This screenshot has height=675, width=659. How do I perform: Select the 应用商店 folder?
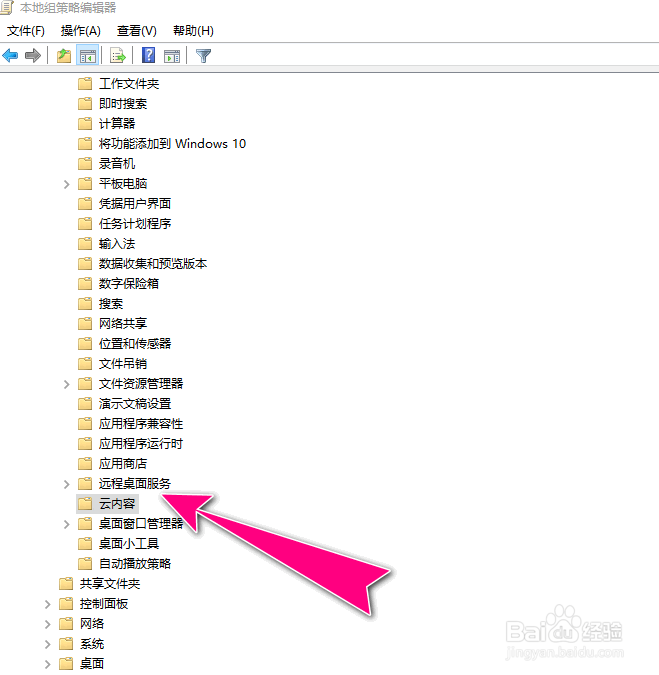123,464
